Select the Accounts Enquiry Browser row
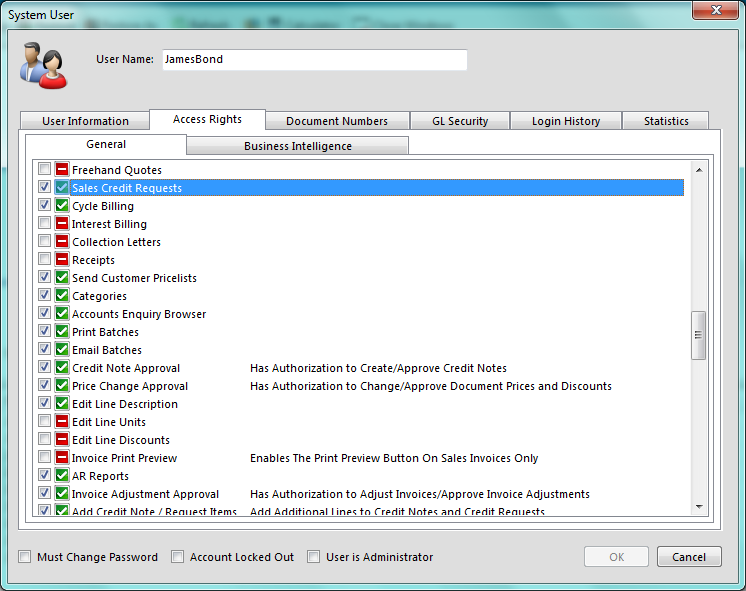Viewport: 746px width, 591px height. tap(139, 314)
